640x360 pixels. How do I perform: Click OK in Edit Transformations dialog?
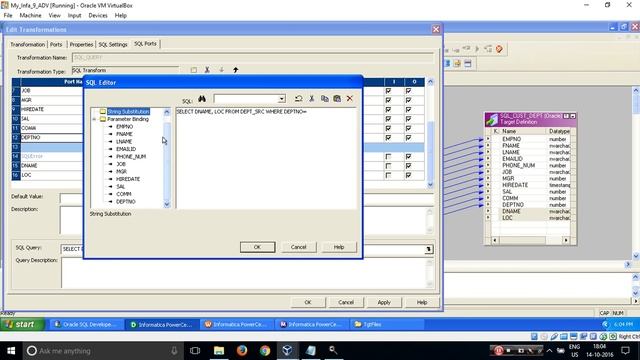pos(308,302)
